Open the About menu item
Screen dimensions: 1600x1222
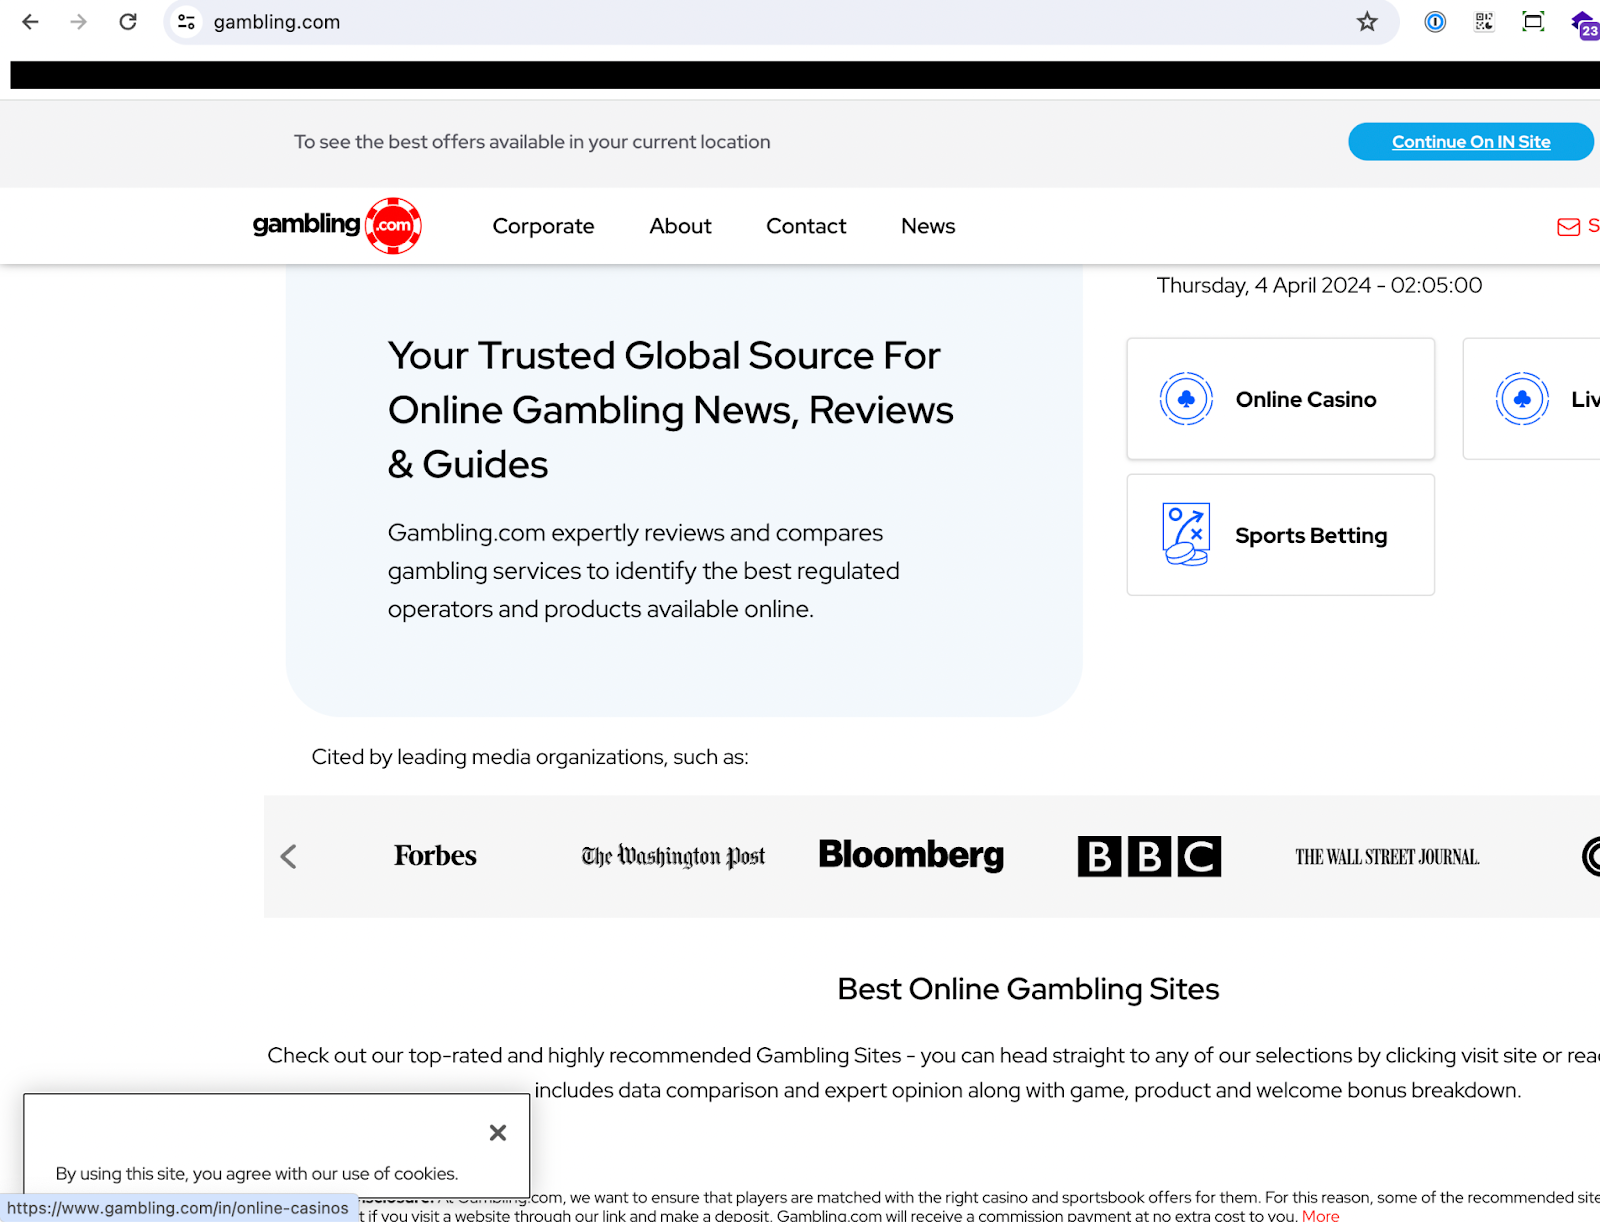tap(680, 226)
